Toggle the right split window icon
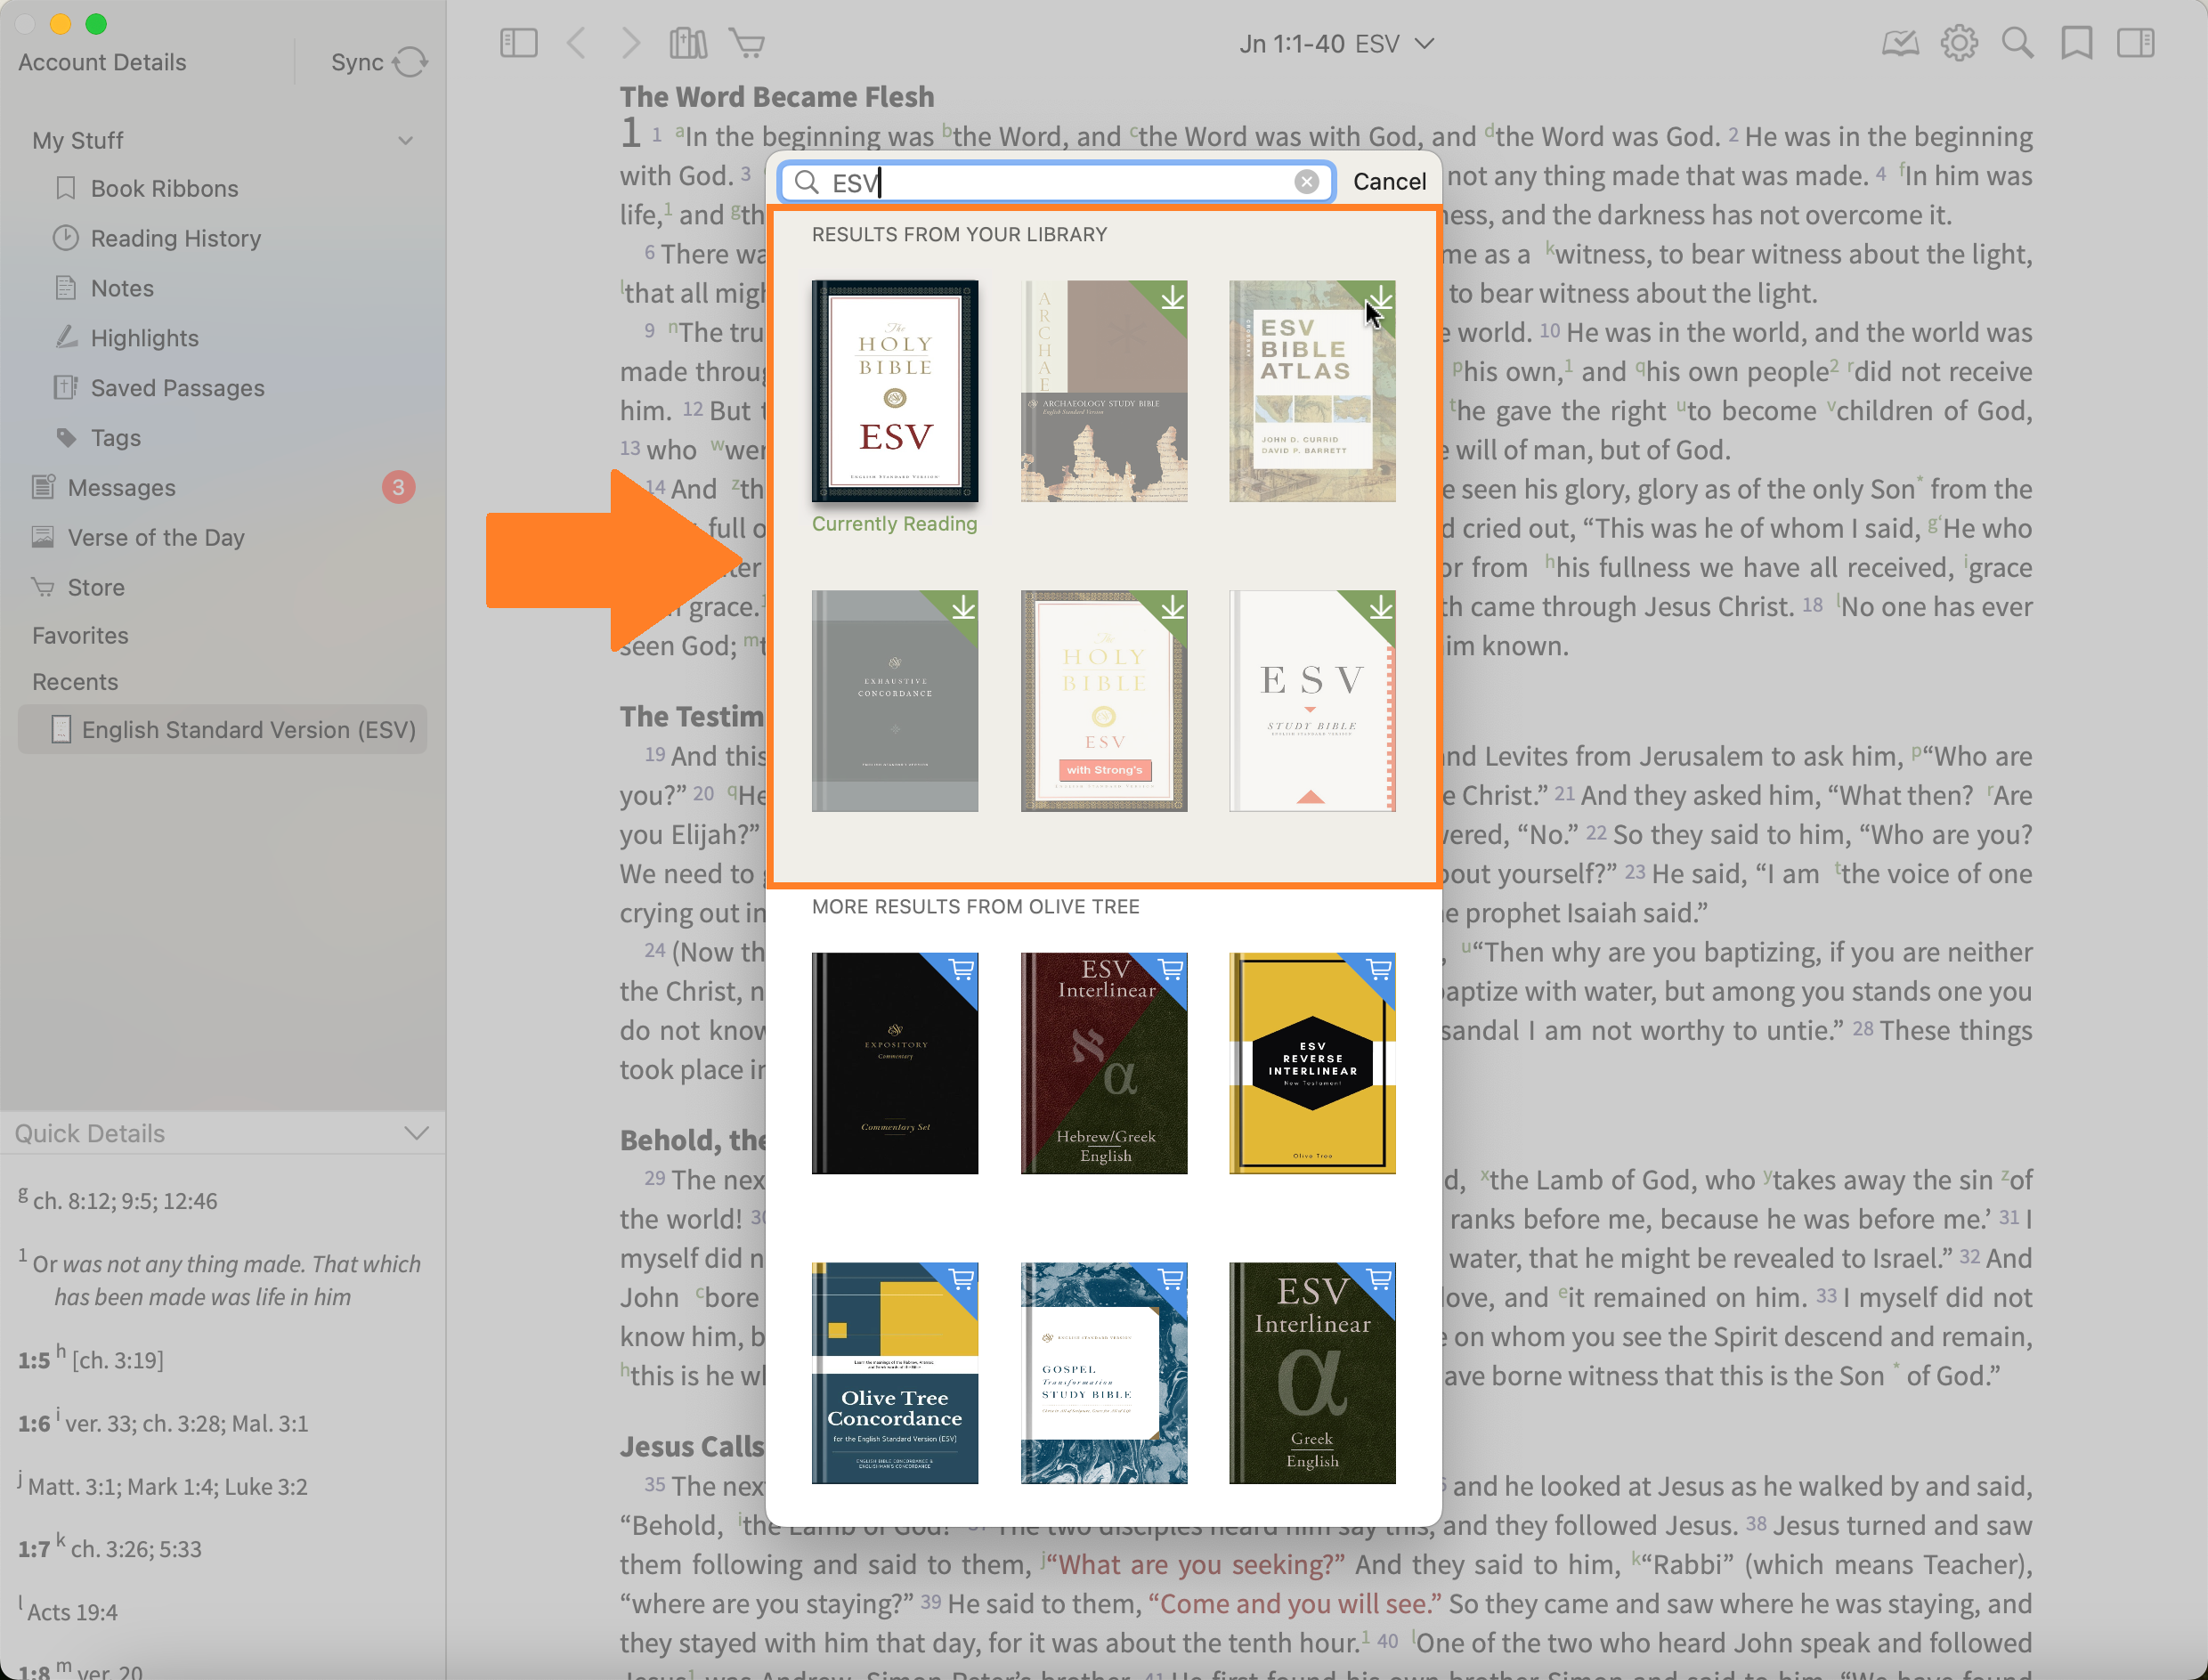 [2135, 43]
